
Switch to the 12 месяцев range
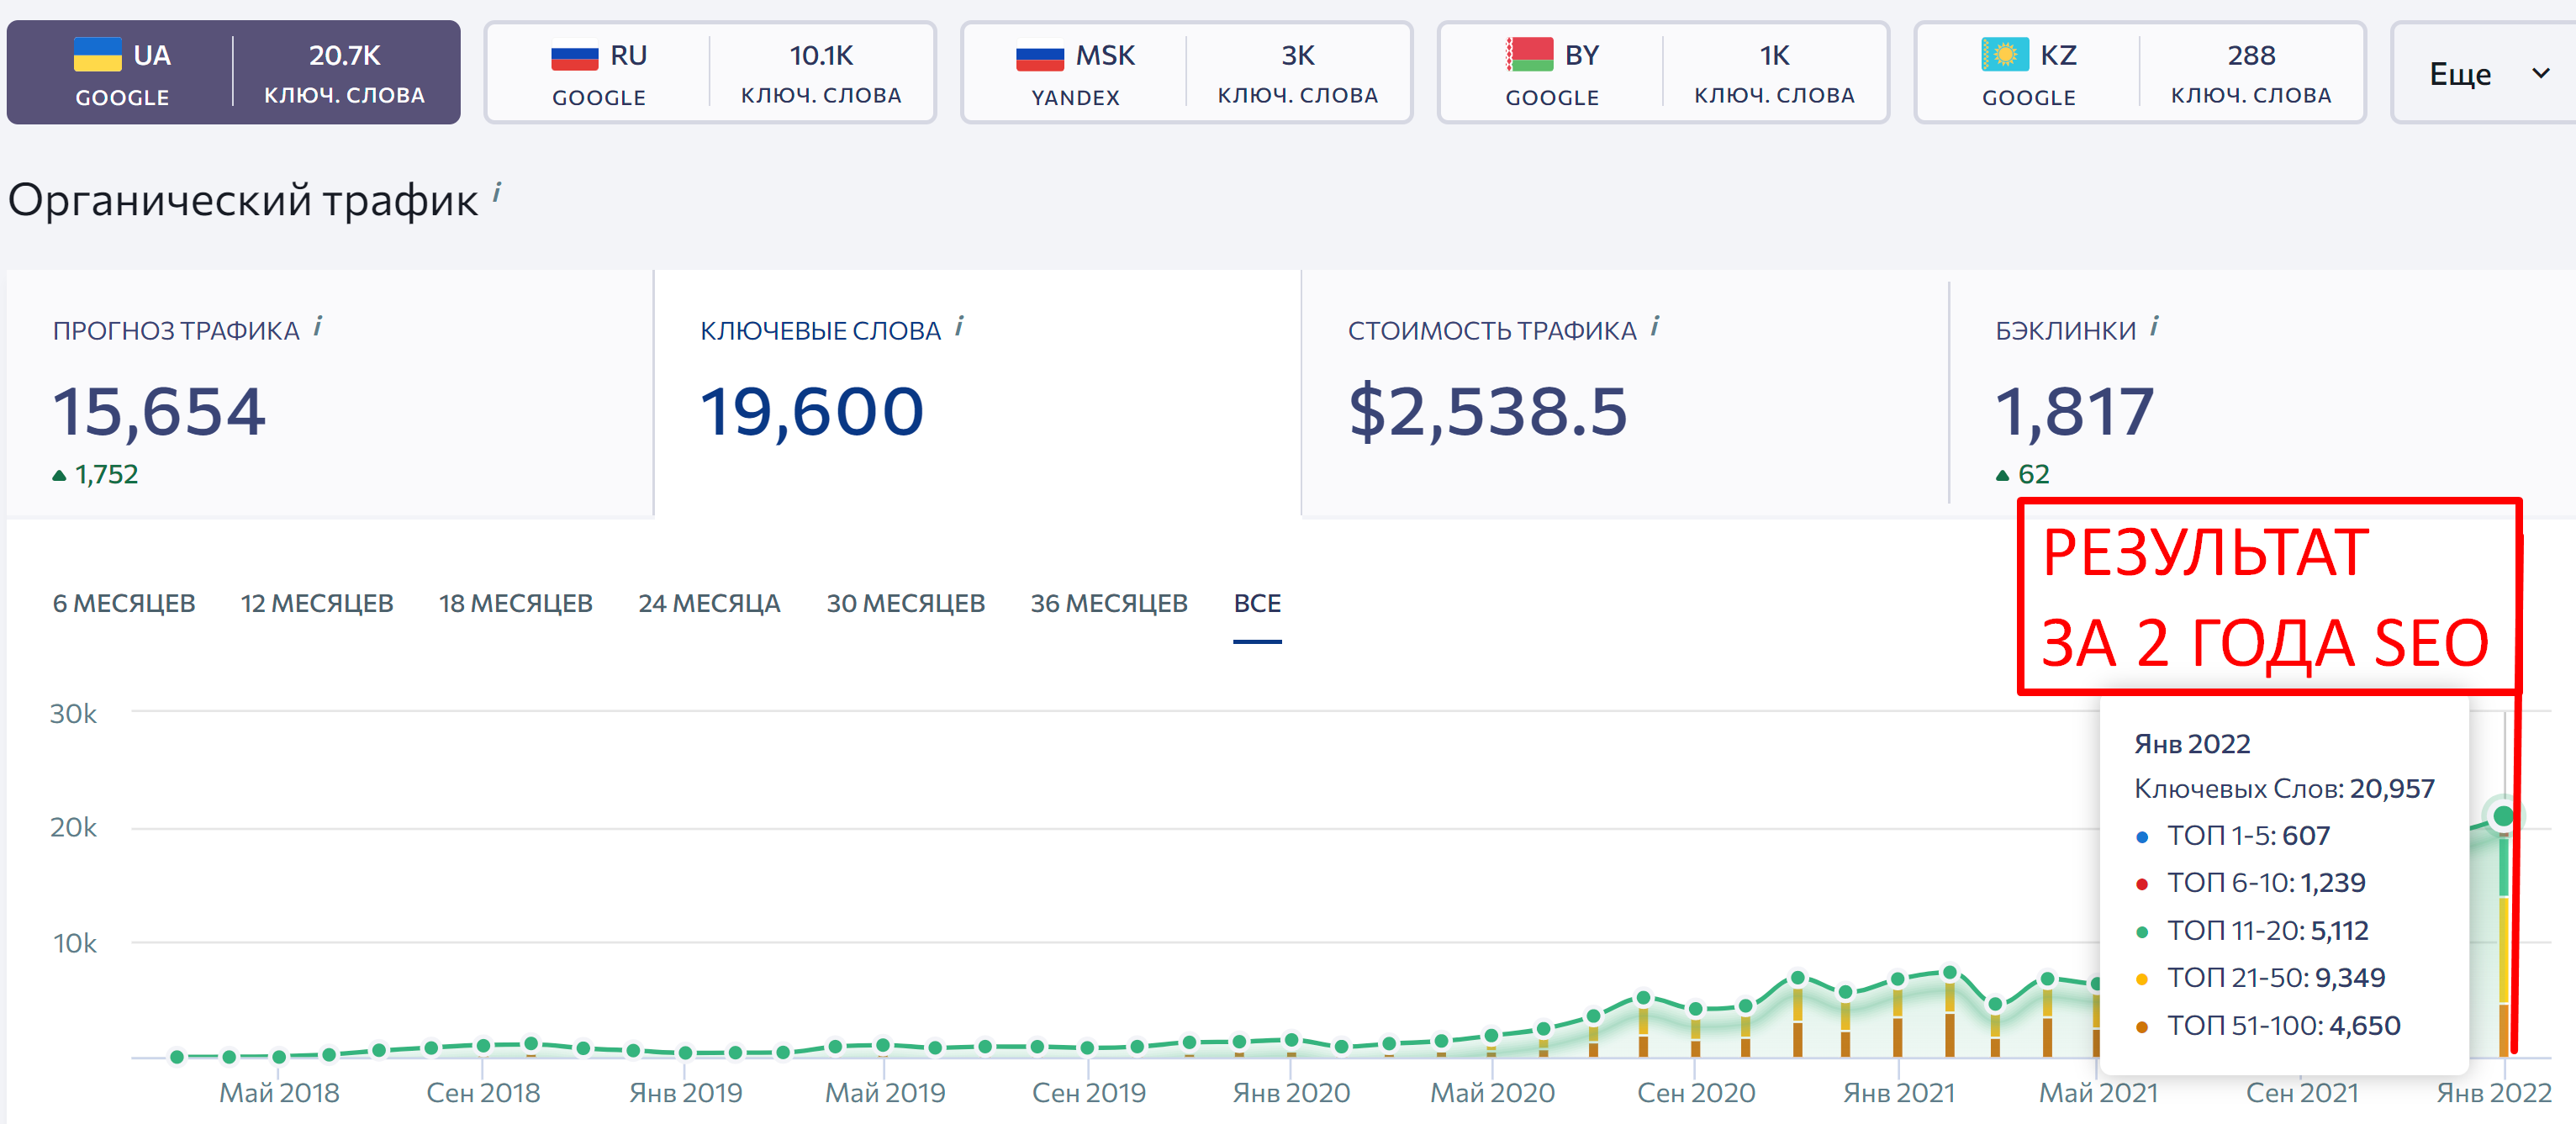(x=317, y=603)
